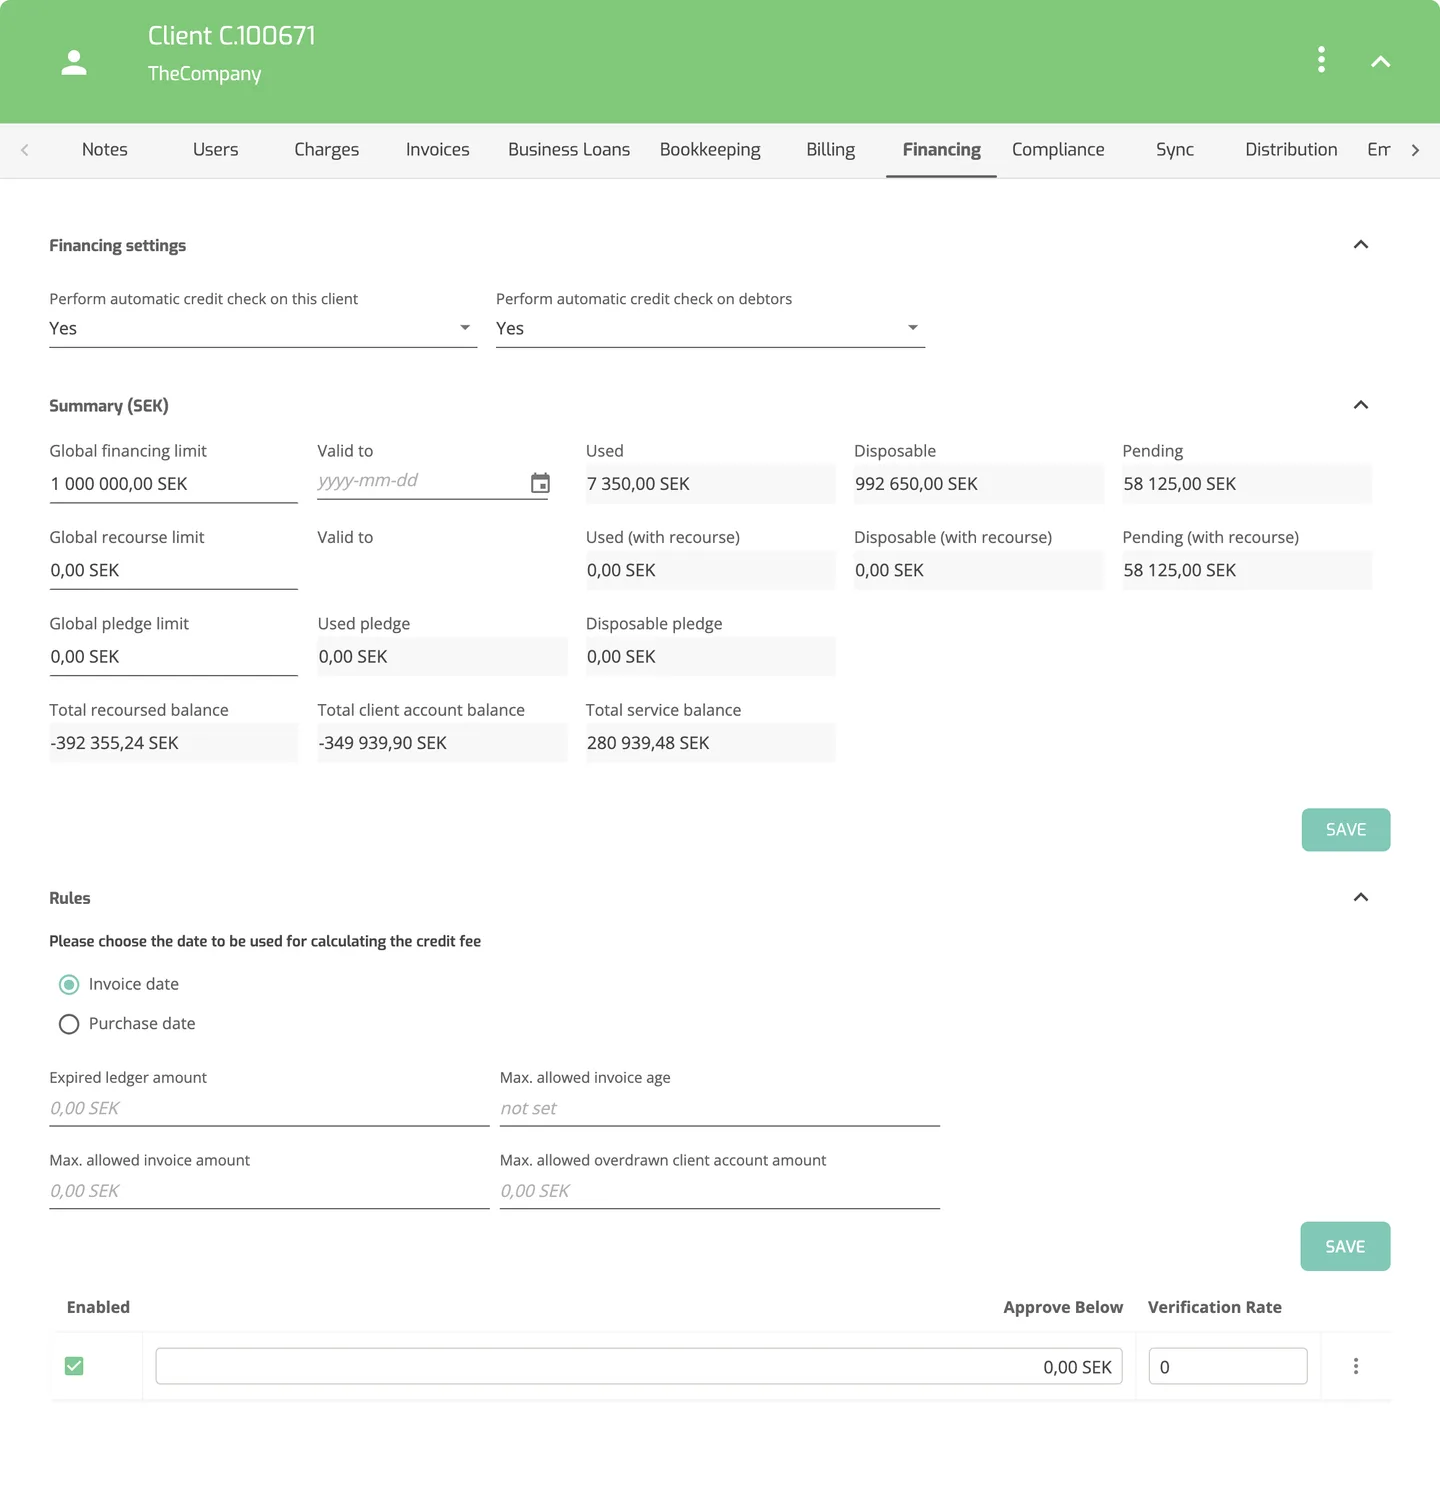Open the Valid to calendar picker

click(540, 483)
